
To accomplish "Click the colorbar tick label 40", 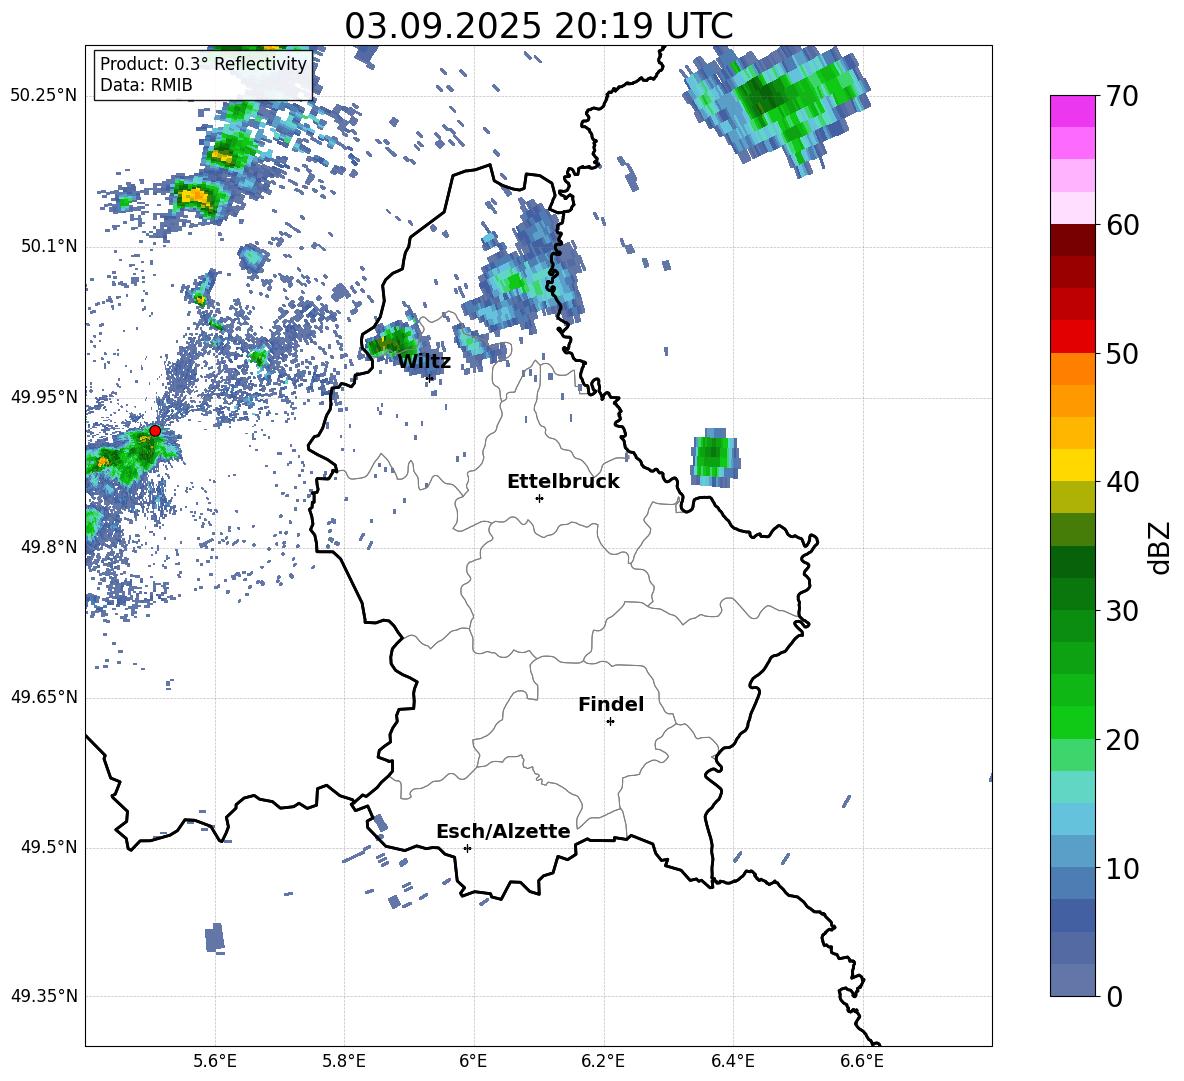I will 1122,482.
